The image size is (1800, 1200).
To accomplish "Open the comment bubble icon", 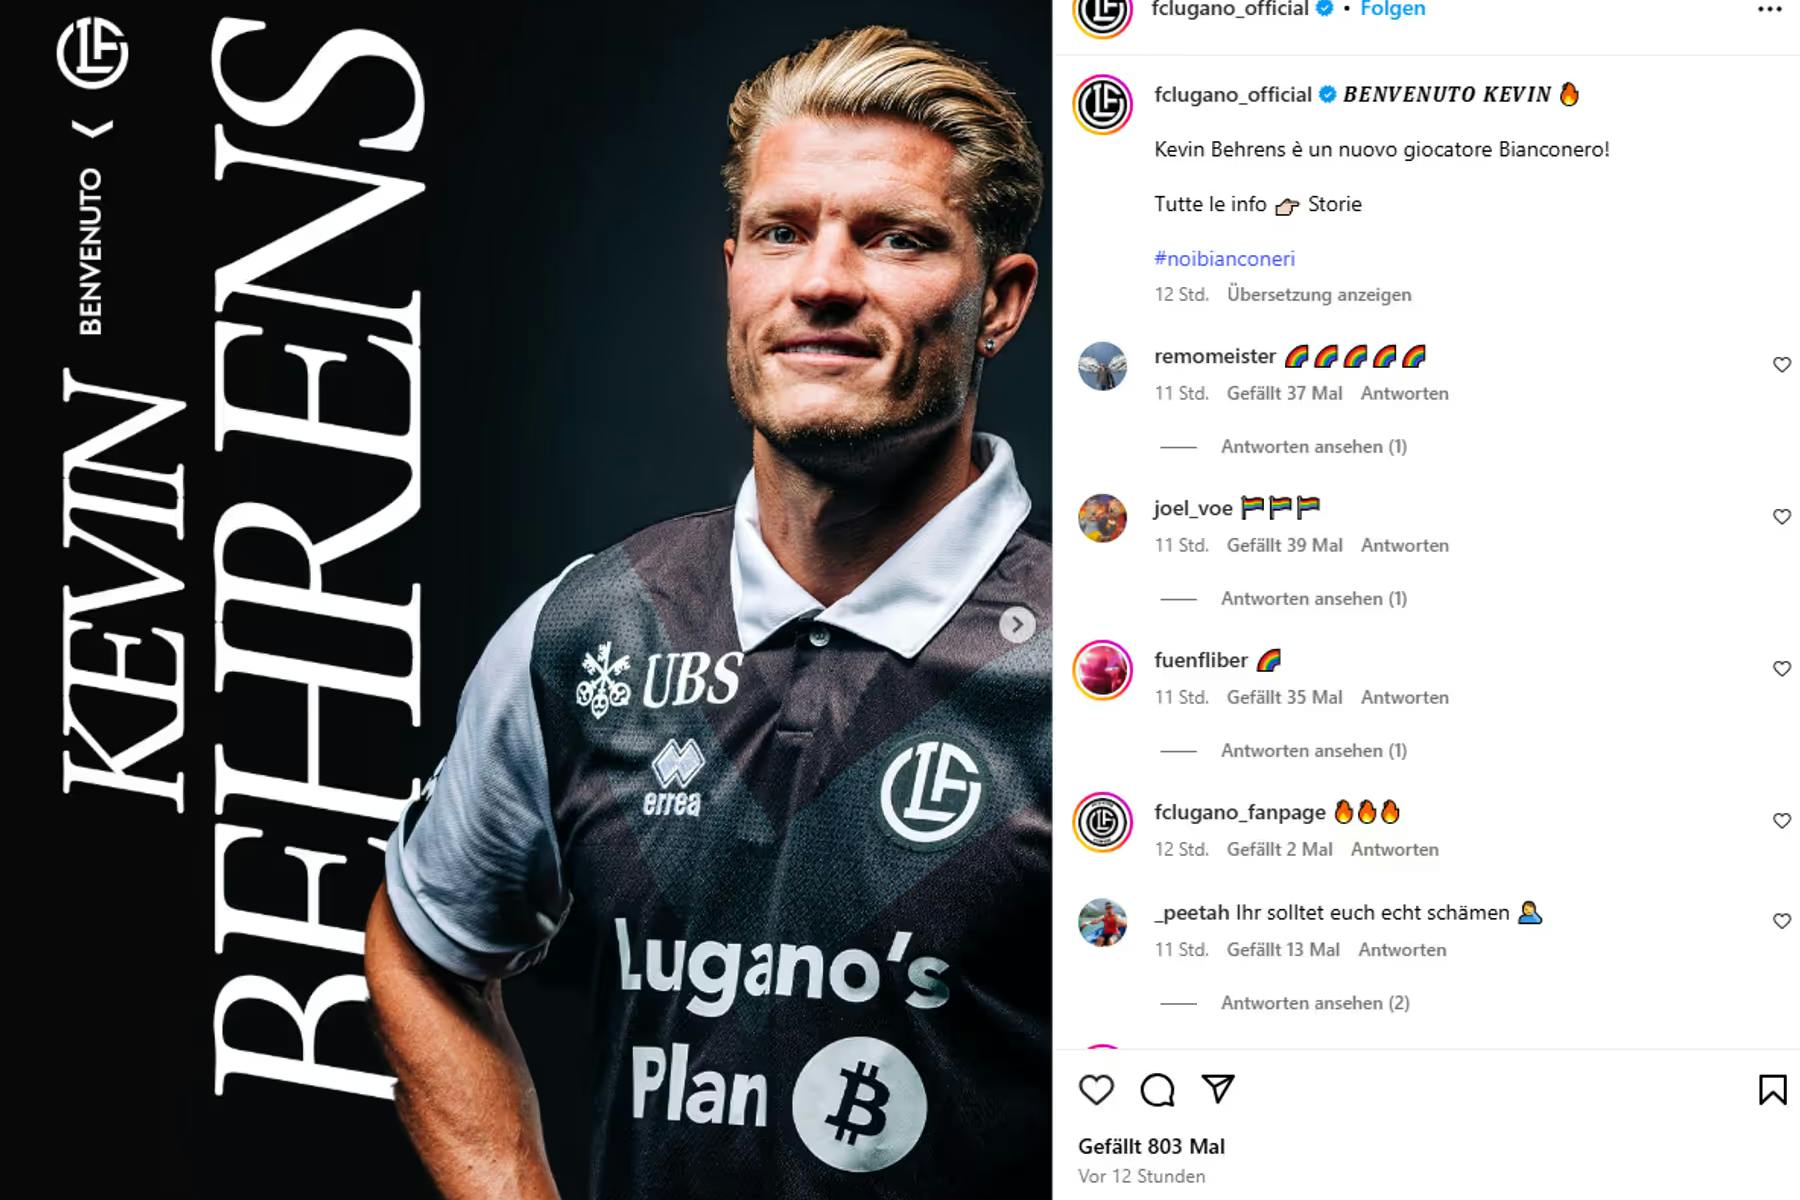I will [x=1157, y=1089].
